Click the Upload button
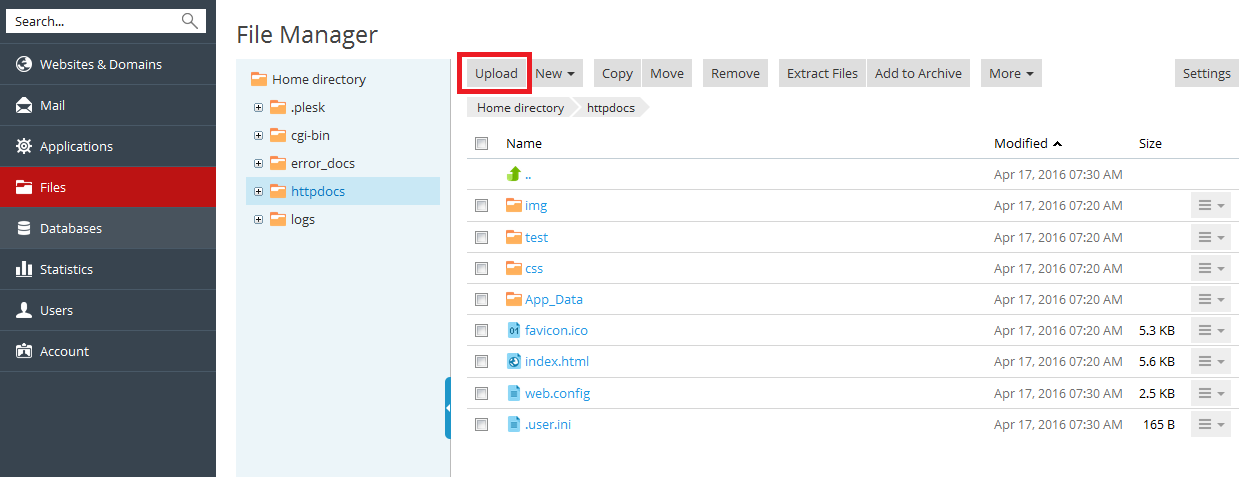The image size is (1256, 477). (x=496, y=73)
